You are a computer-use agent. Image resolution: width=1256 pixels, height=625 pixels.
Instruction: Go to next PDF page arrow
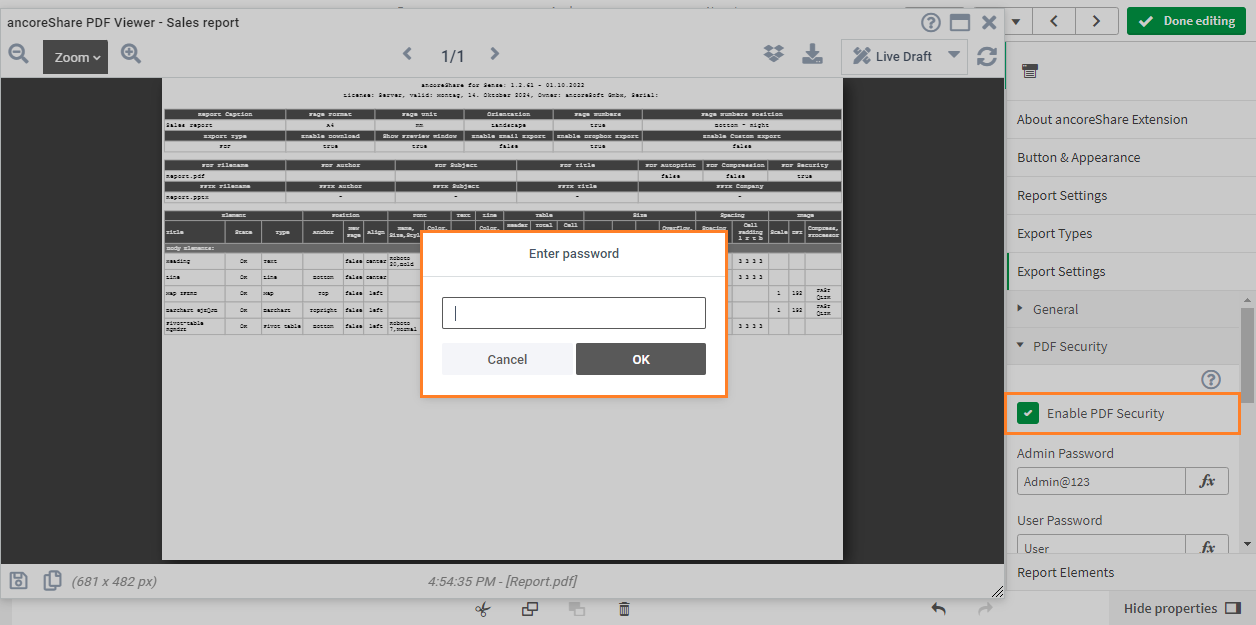(x=495, y=55)
